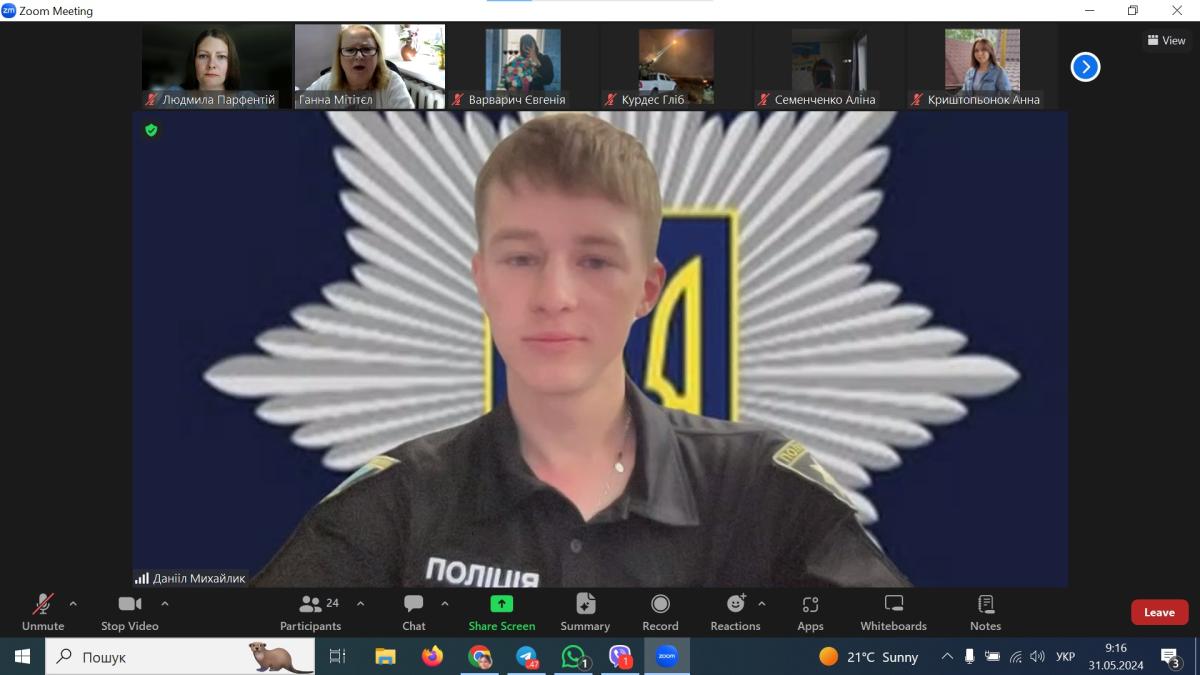Open the notification center icon

[1171, 657]
